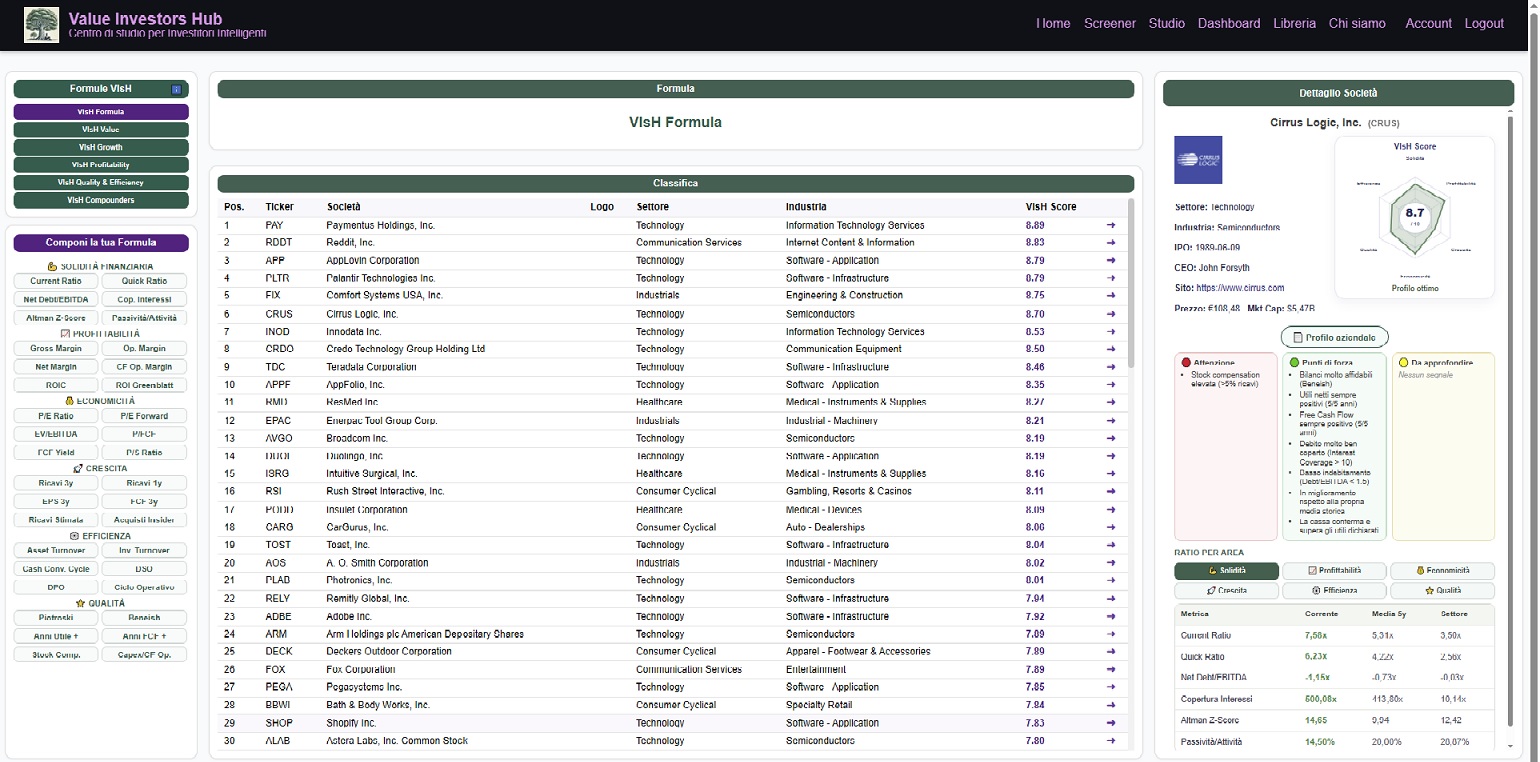Screen dimensions: 1540x762
Task: Enable the Beneish quality component
Action: click(144, 618)
